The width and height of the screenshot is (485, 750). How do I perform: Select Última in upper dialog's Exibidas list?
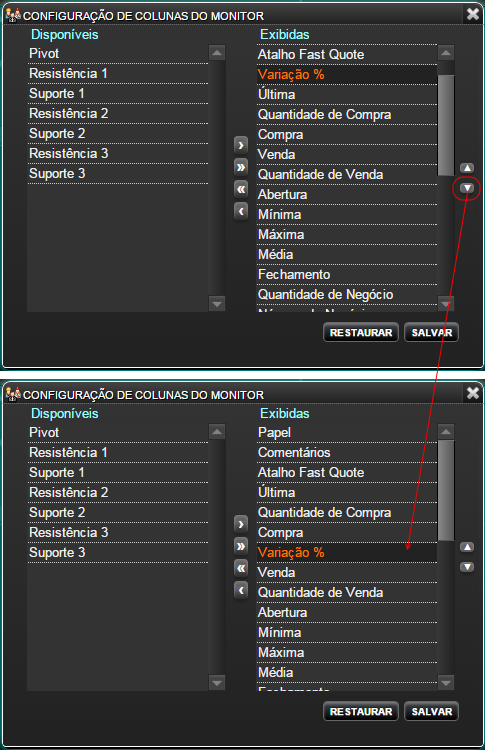point(347,95)
